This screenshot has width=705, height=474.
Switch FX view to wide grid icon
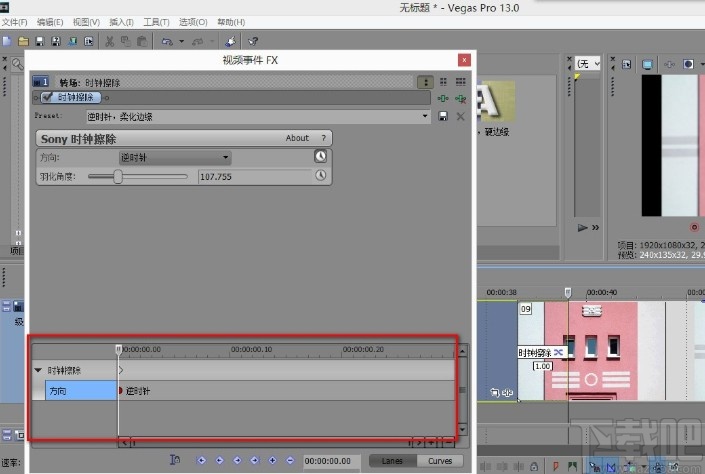point(460,81)
